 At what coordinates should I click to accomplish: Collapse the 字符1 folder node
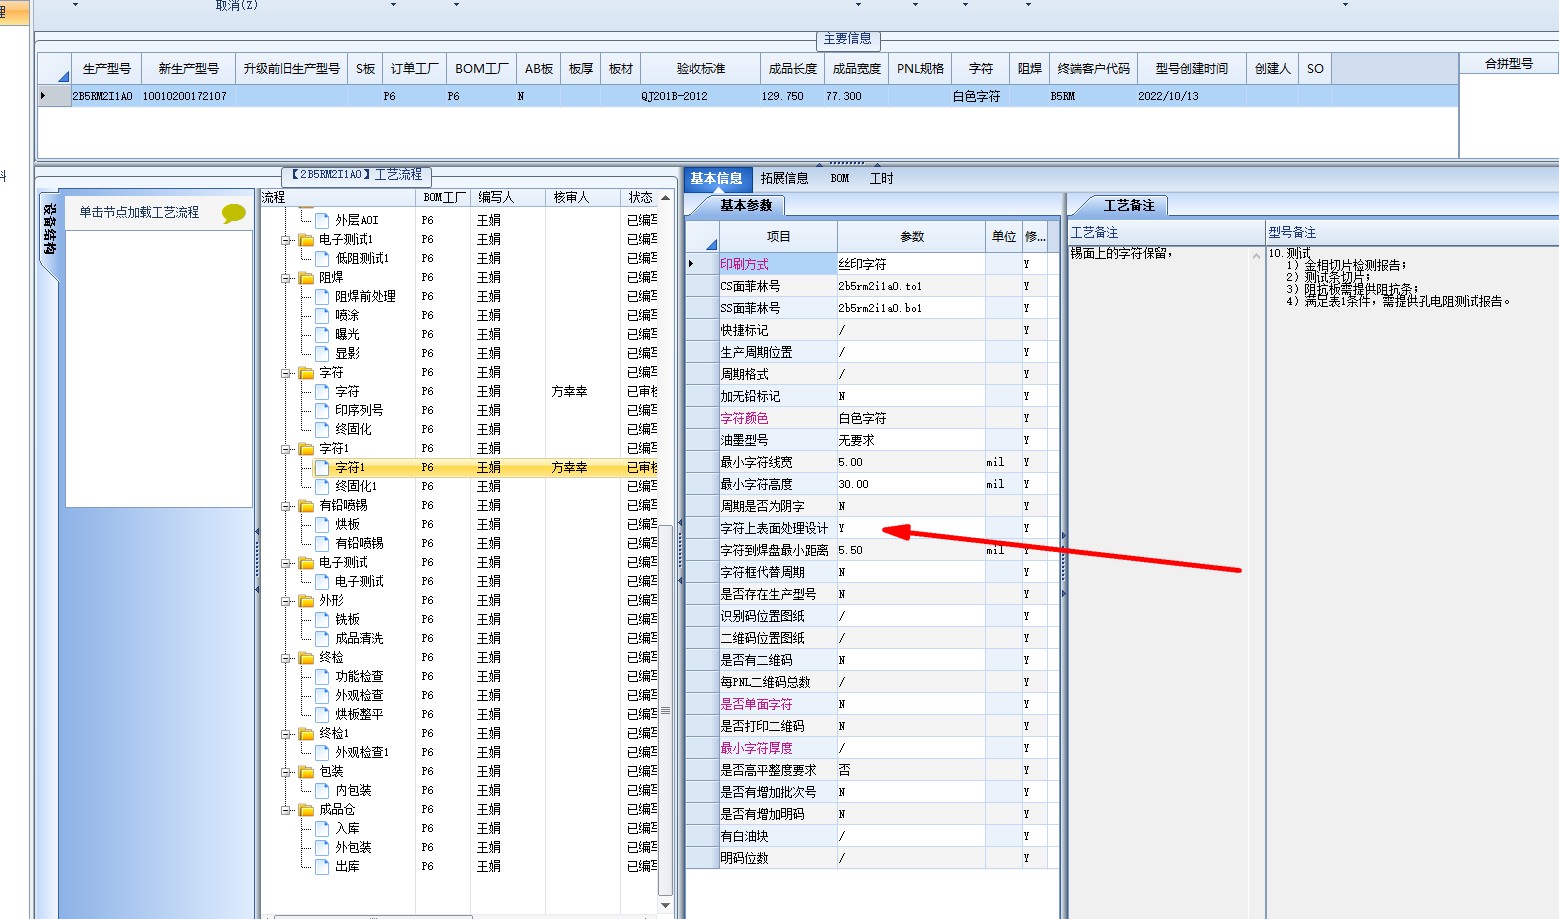286,449
